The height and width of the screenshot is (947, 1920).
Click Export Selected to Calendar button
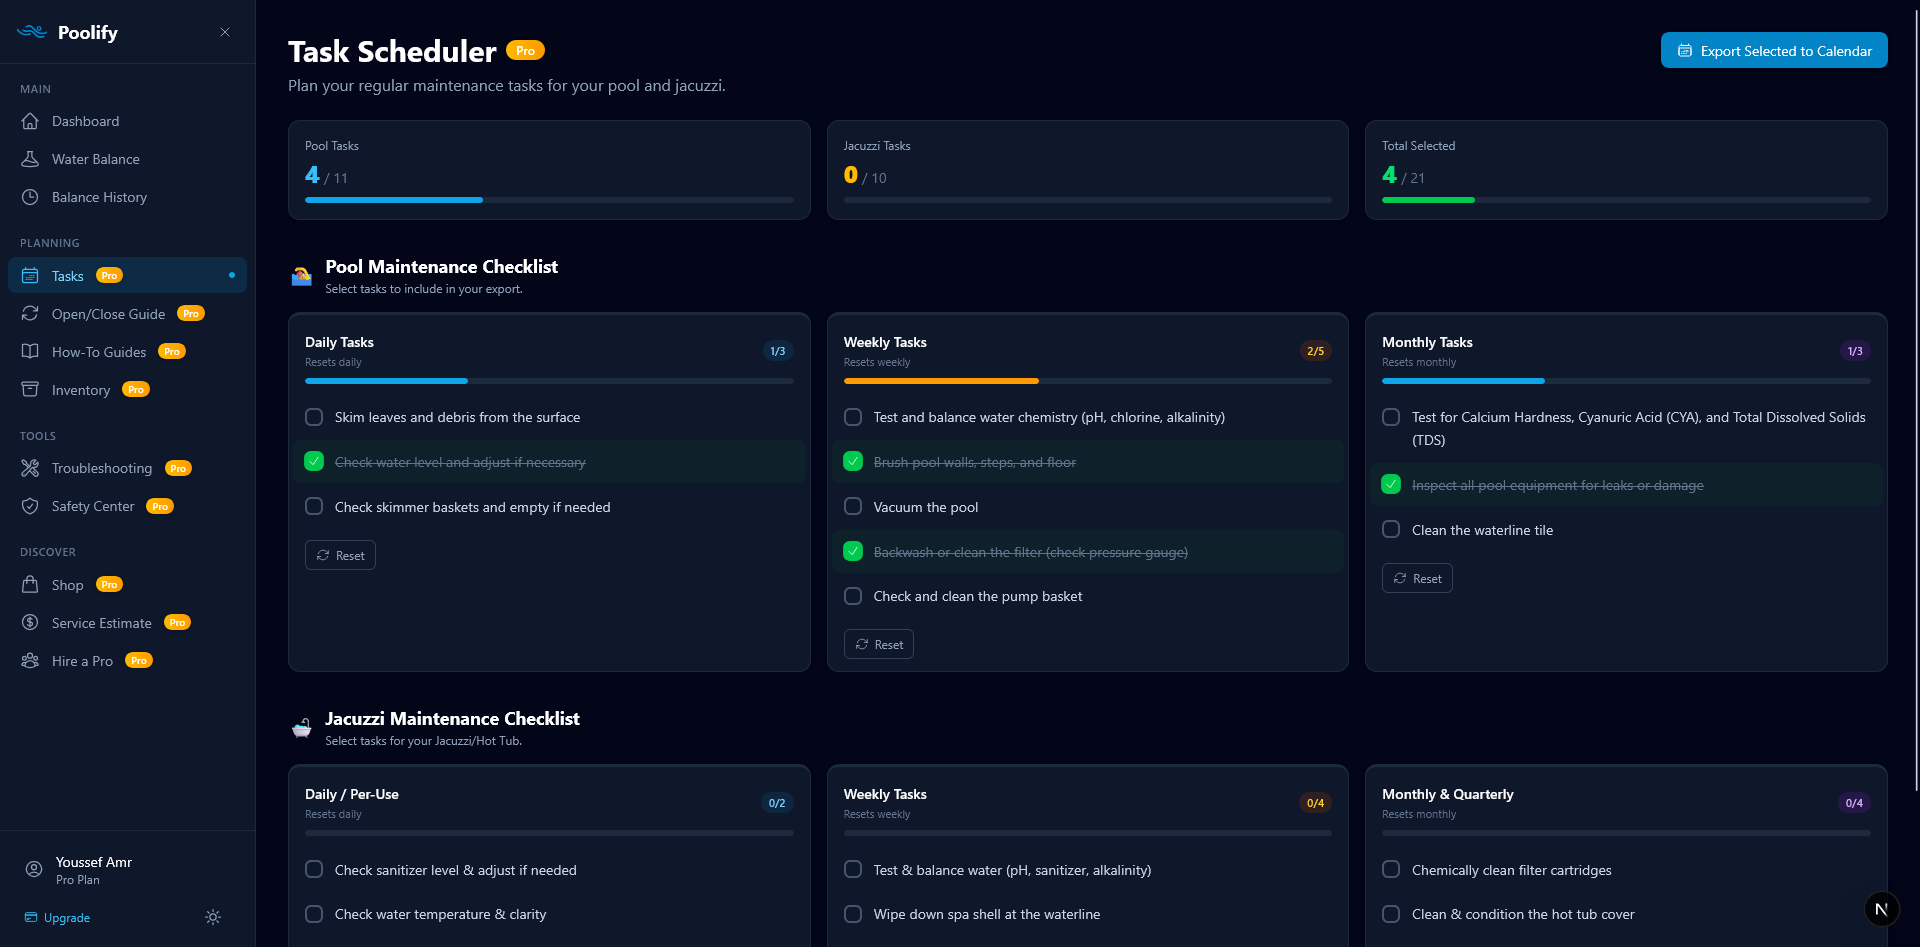pos(1774,50)
